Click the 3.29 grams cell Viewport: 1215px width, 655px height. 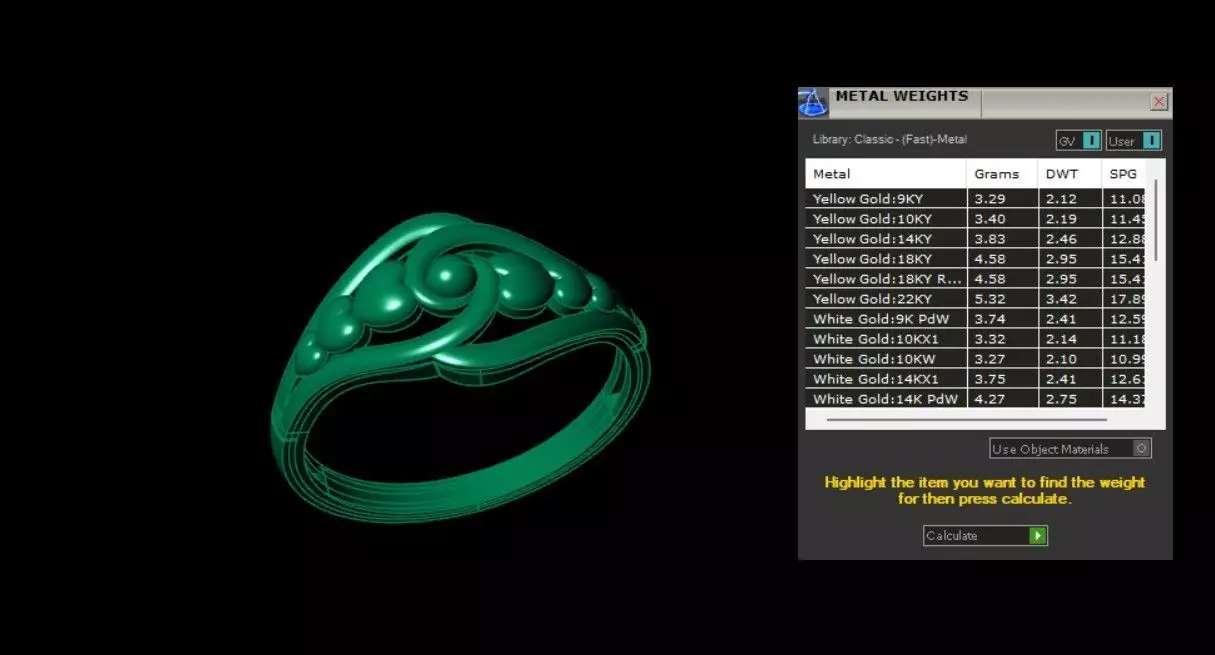pyautogui.click(x=1002, y=199)
